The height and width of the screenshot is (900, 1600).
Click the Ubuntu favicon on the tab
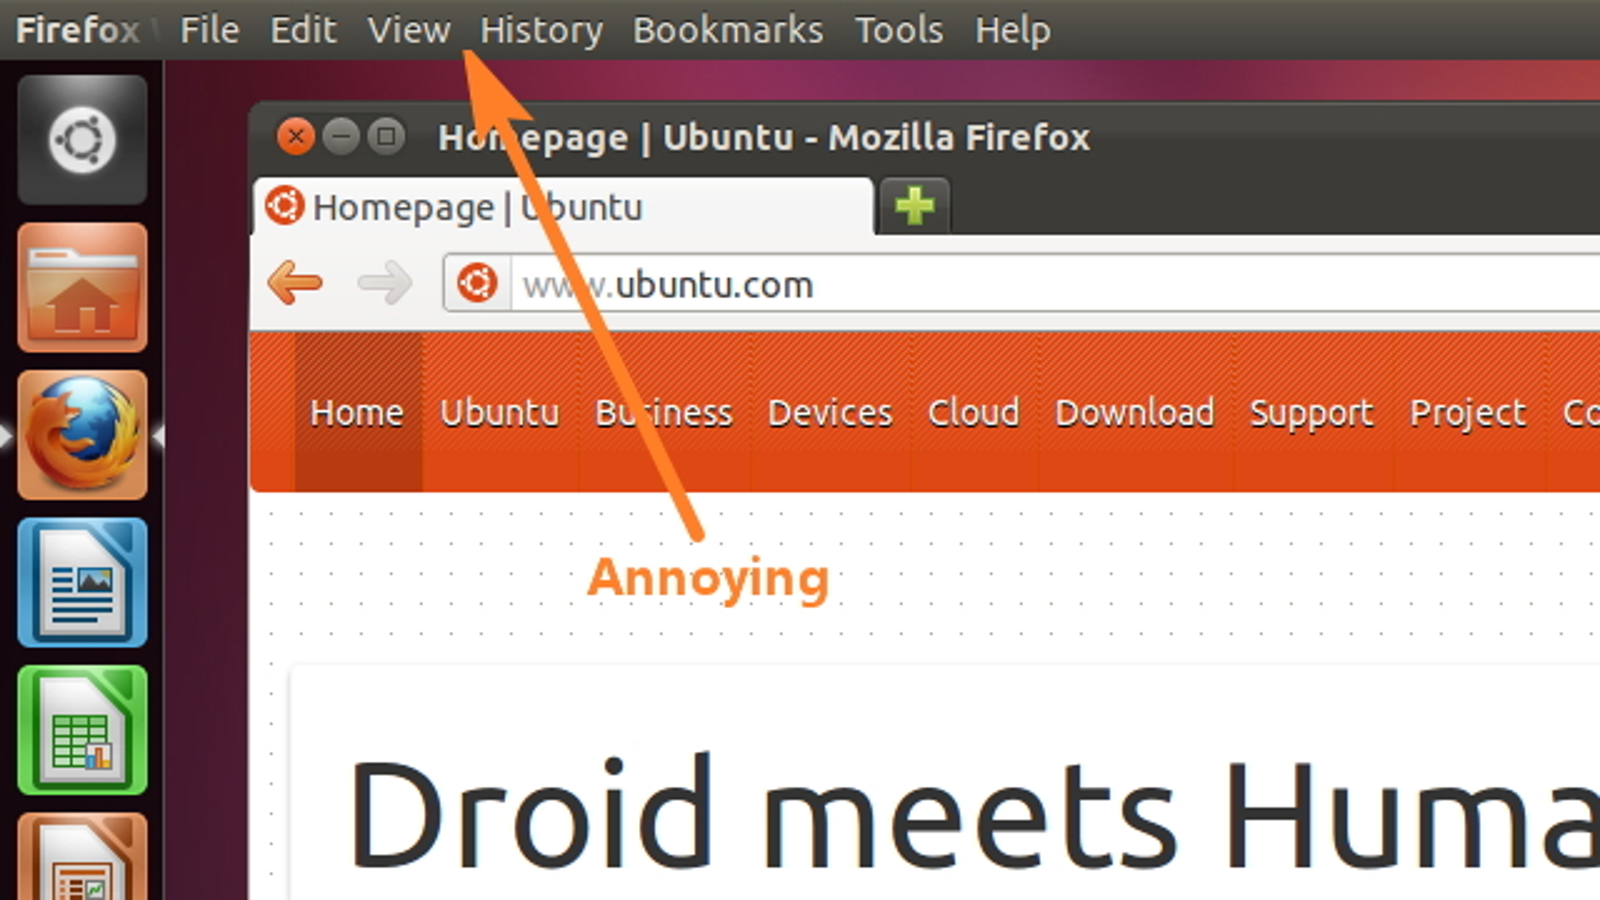coord(285,206)
